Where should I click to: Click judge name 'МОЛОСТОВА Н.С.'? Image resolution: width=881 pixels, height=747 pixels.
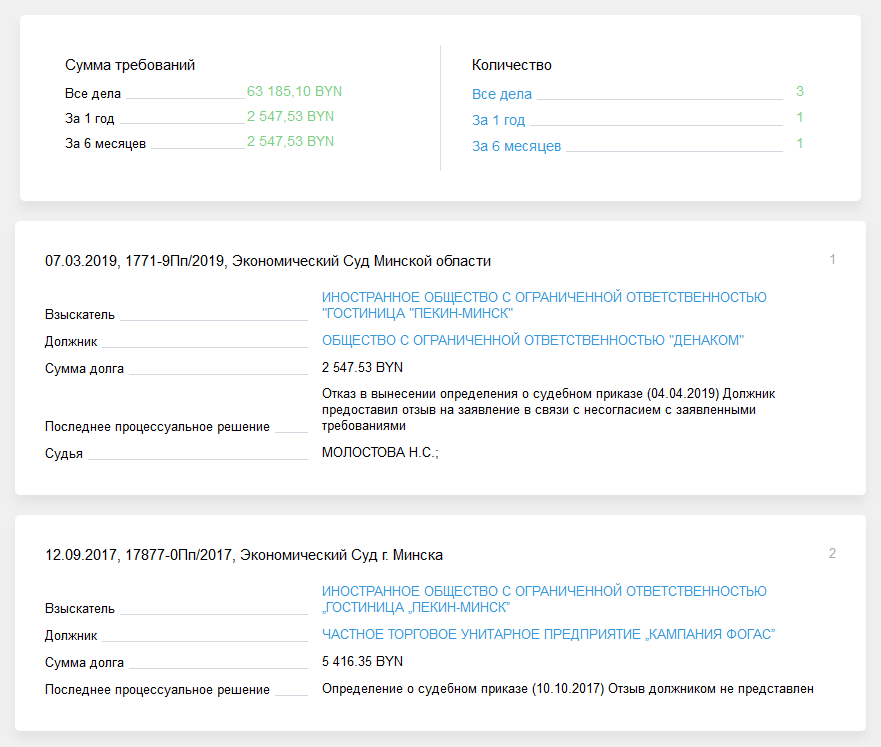coord(379,453)
